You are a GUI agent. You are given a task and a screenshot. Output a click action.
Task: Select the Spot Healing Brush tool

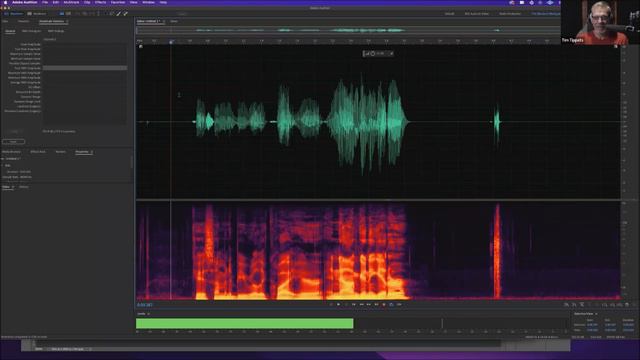[x=125, y=13]
